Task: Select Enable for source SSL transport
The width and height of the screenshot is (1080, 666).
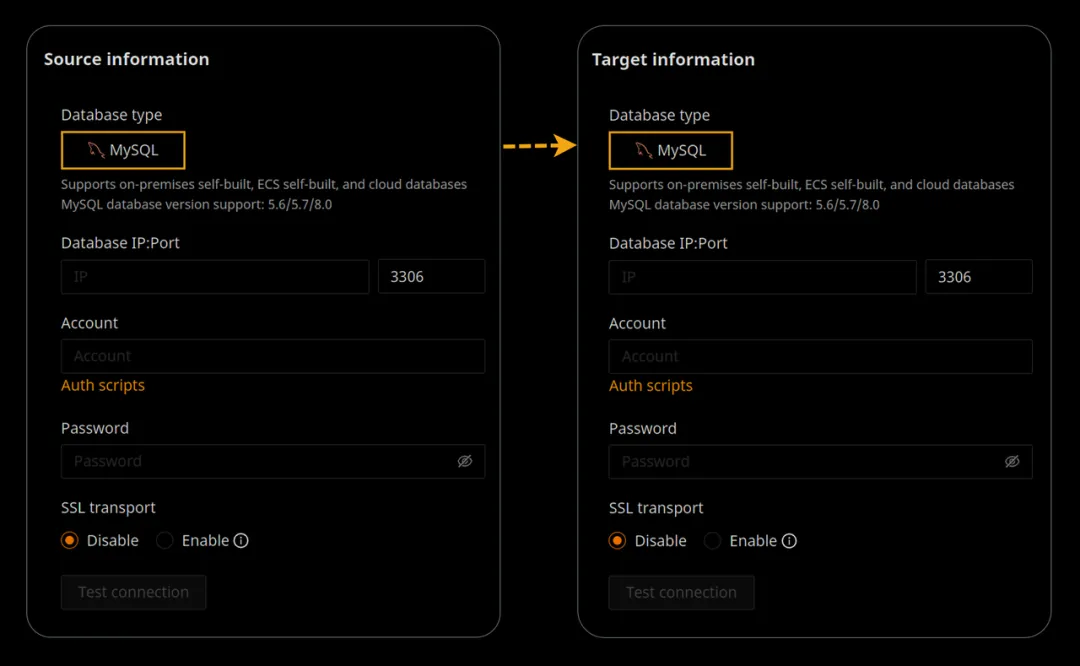Action: tap(165, 541)
